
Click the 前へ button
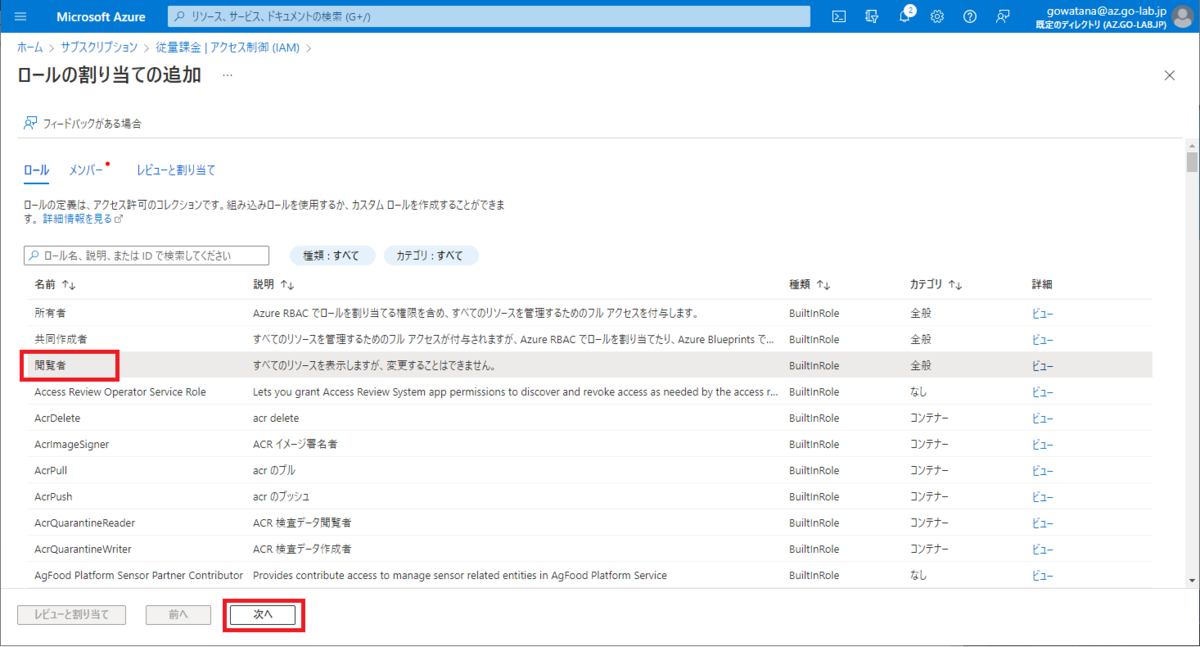tap(178, 614)
